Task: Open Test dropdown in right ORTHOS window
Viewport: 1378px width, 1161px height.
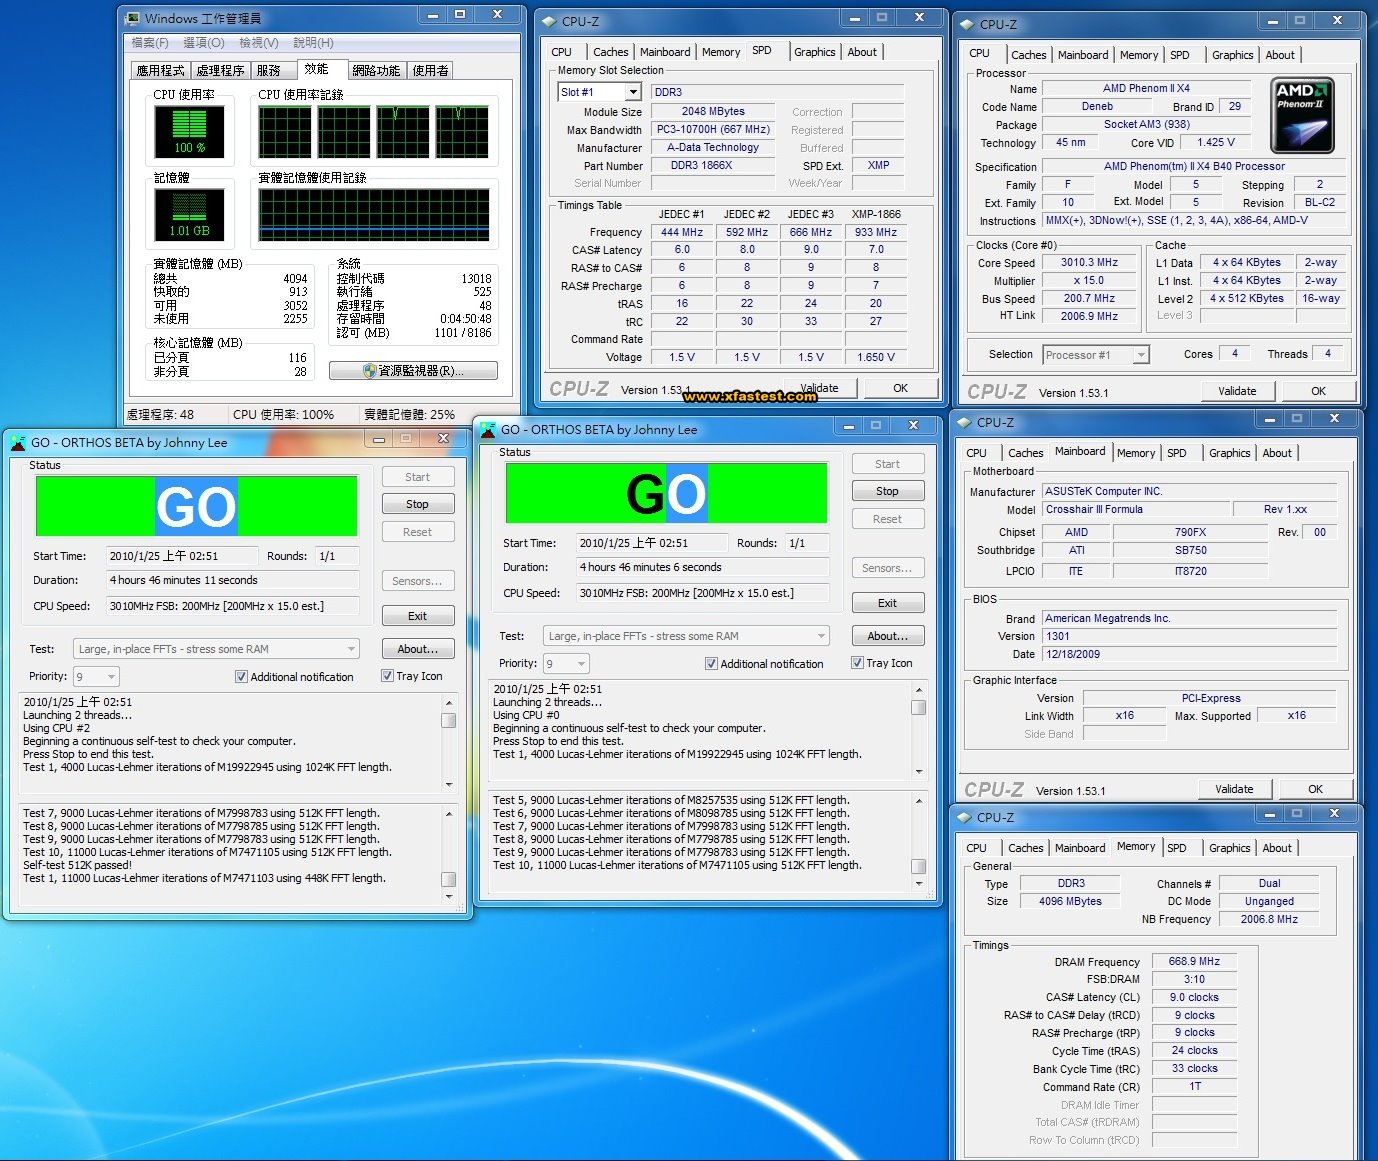Action: coord(686,636)
